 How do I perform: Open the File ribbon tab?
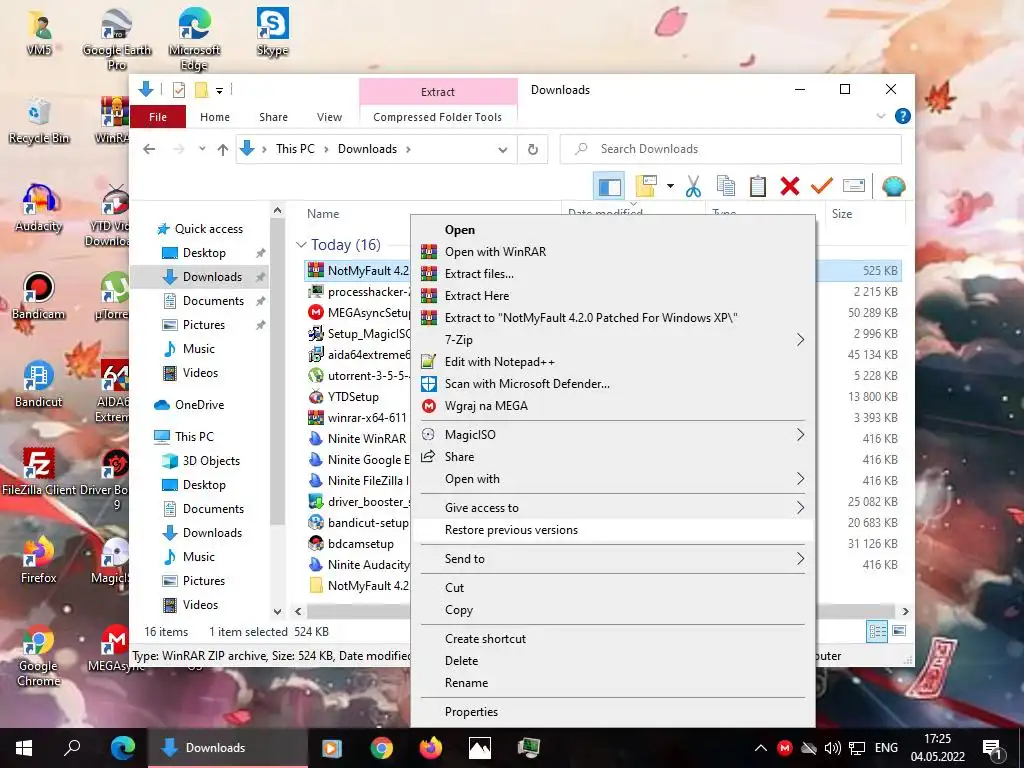tap(158, 117)
